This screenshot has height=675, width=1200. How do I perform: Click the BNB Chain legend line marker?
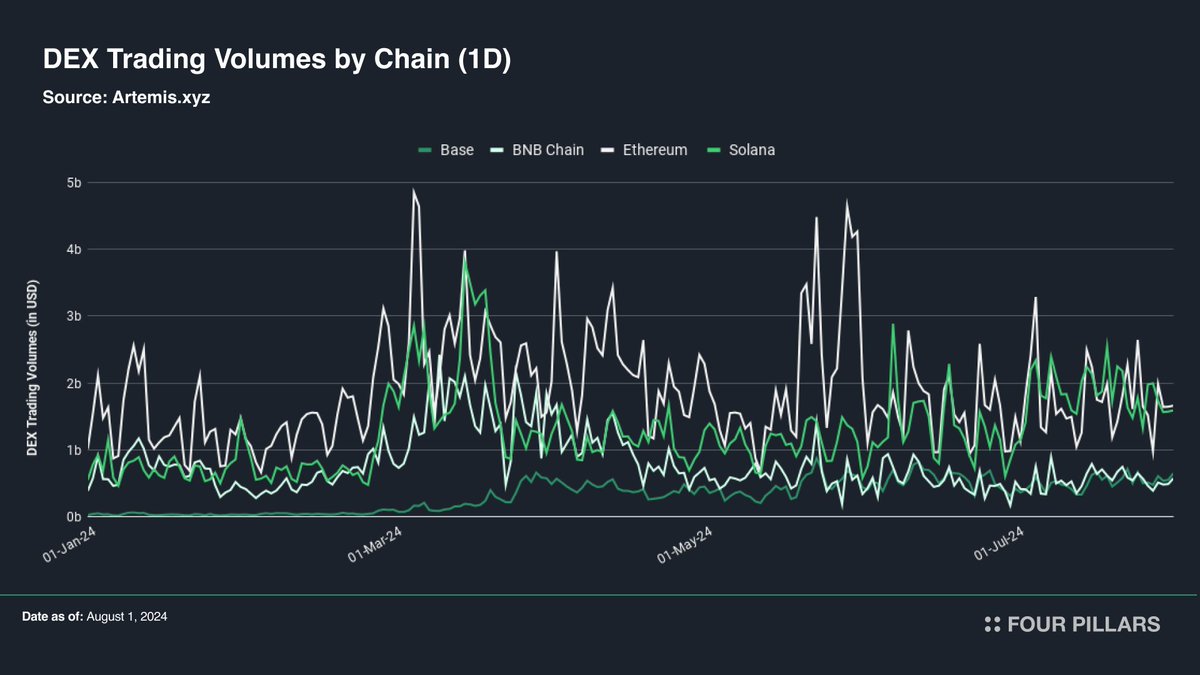click(495, 150)
